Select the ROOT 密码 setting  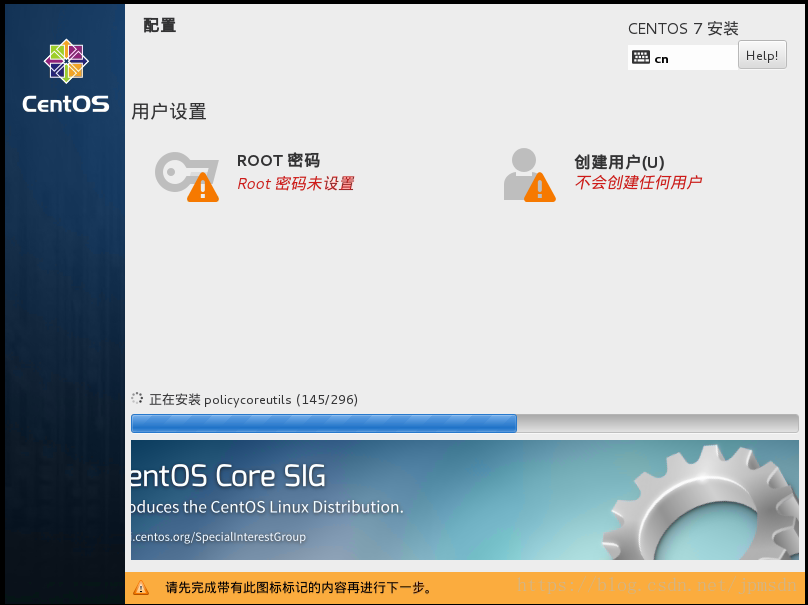278,160
